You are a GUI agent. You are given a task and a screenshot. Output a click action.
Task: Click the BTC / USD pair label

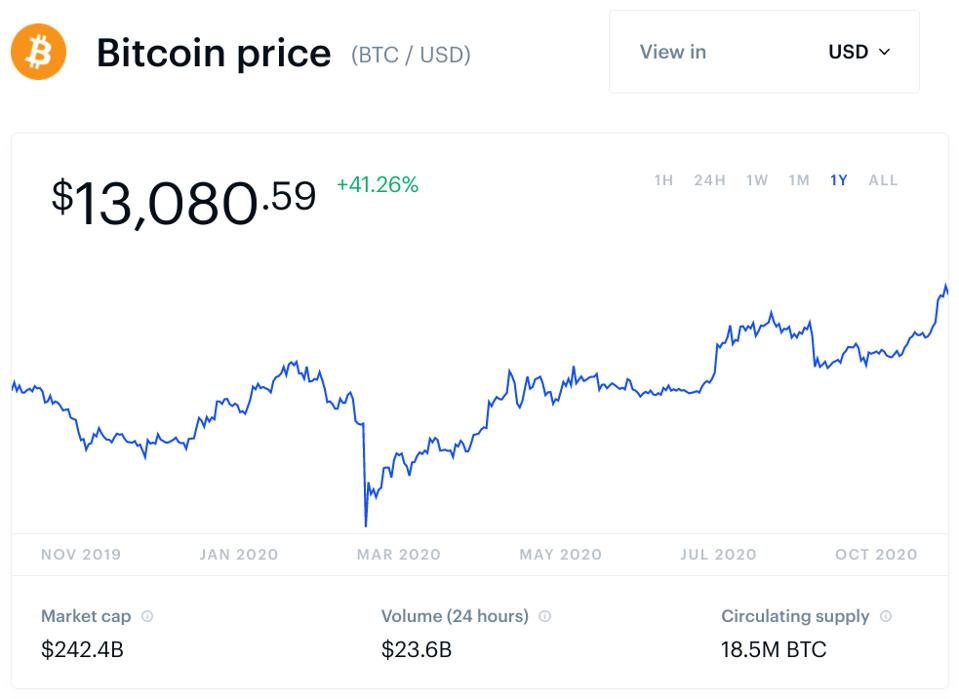click(x=412, y=55)
